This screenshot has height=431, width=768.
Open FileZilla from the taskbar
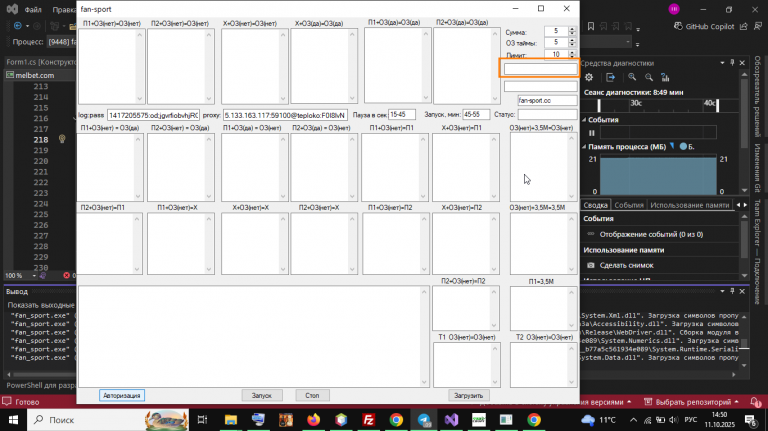pyautogui.click(x=368, y=420)
